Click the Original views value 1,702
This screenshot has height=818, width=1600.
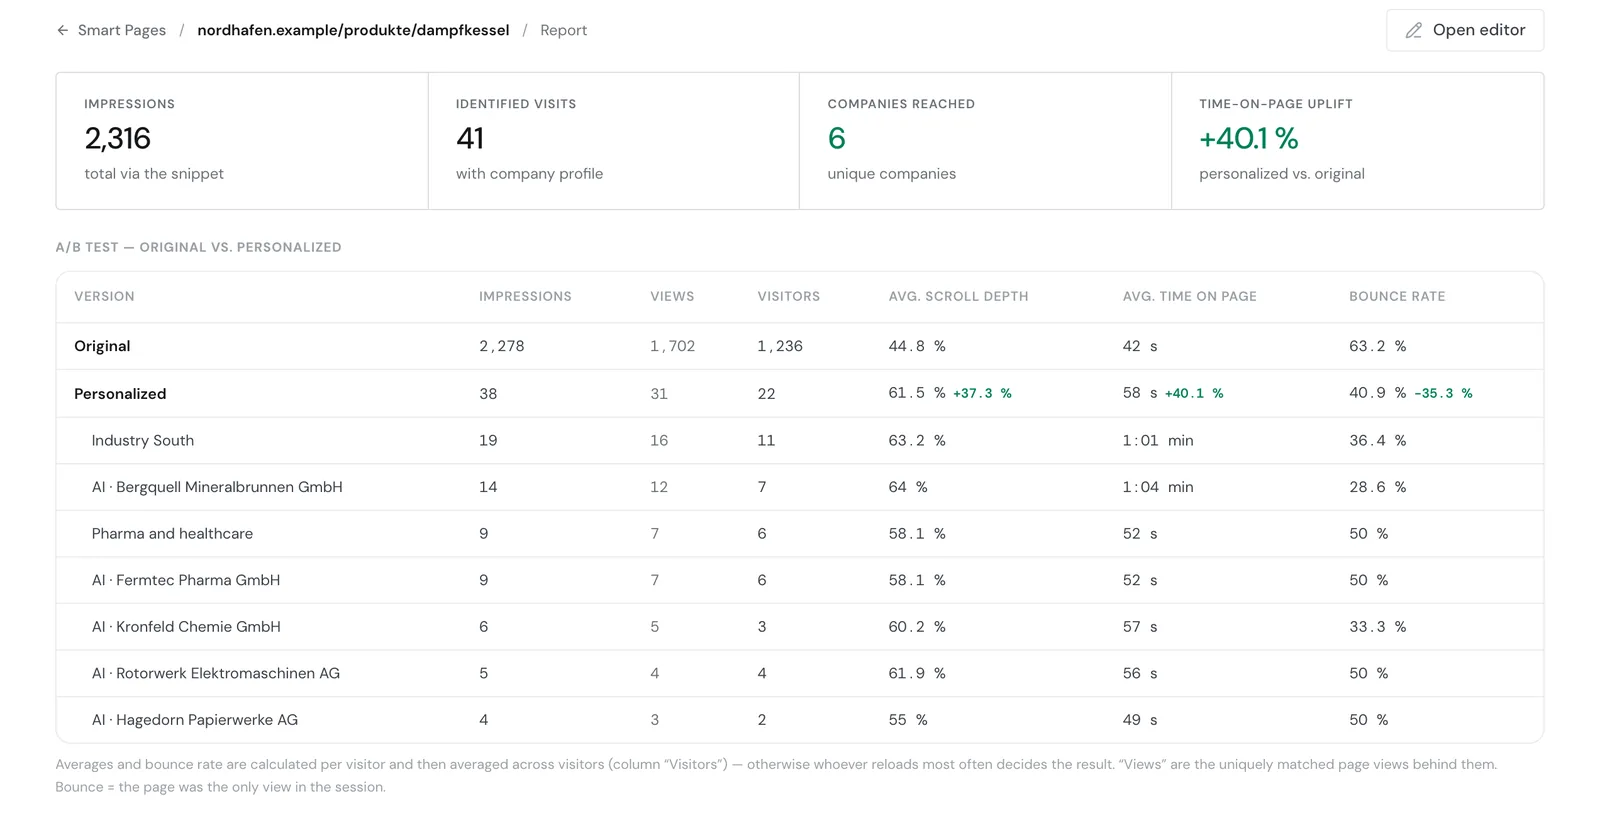point(672,346)
